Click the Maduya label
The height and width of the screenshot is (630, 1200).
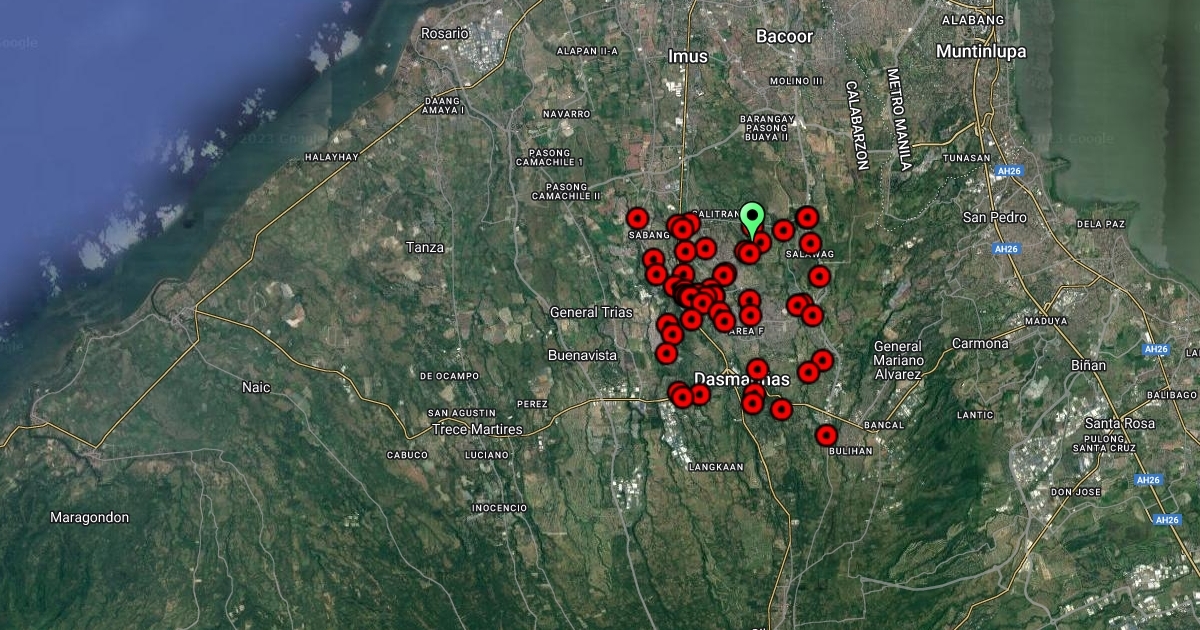point(1045,321)
